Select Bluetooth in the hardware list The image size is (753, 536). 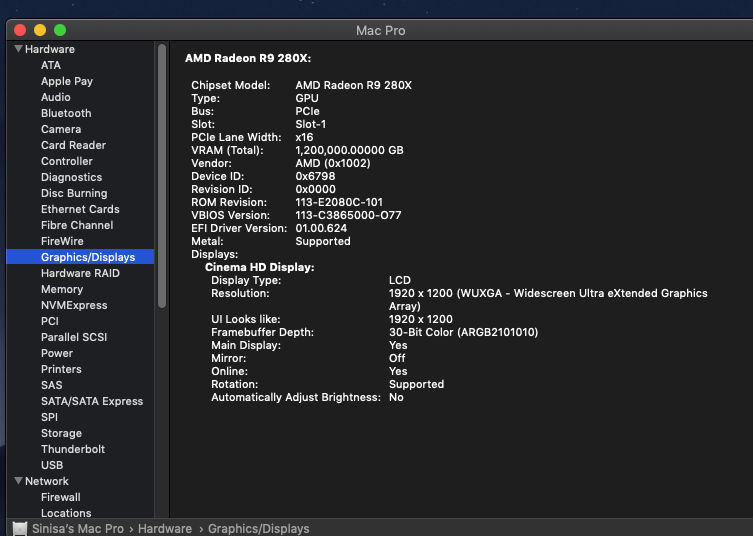pos(66,113)
